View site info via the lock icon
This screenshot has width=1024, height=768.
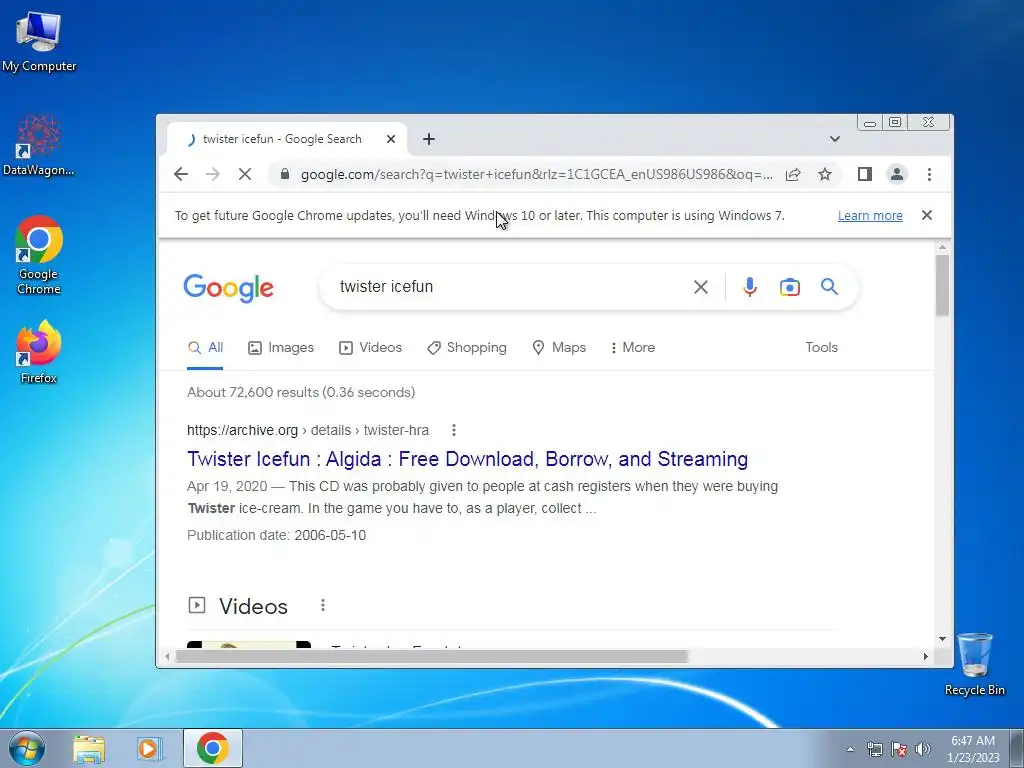pos(284,174)
